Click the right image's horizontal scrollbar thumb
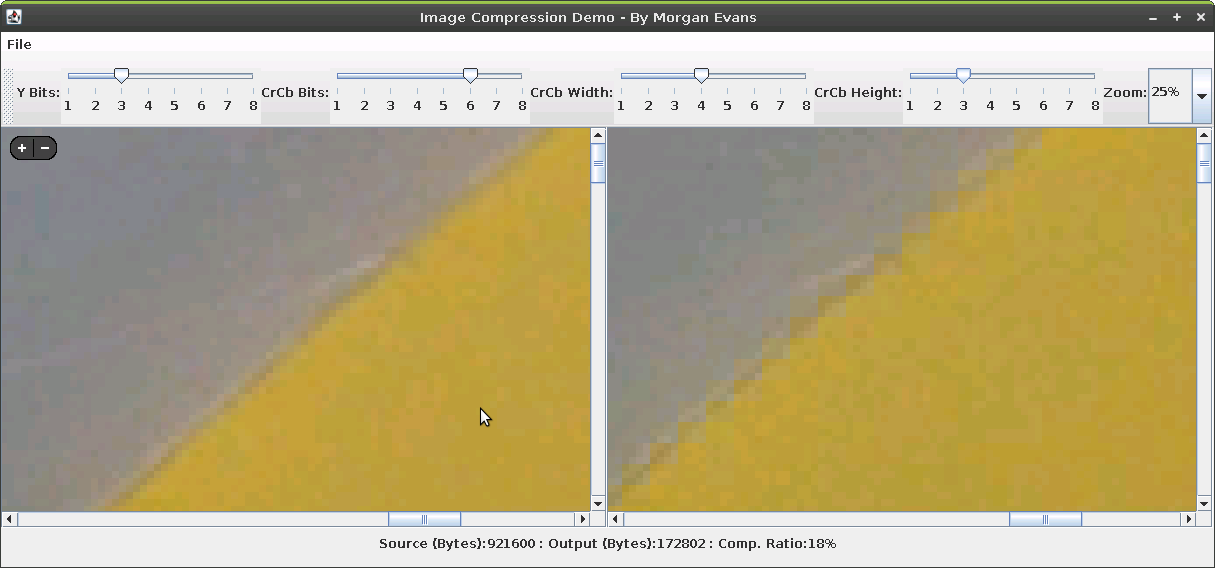This screenshot has height=568, width=1215. 1045,519
